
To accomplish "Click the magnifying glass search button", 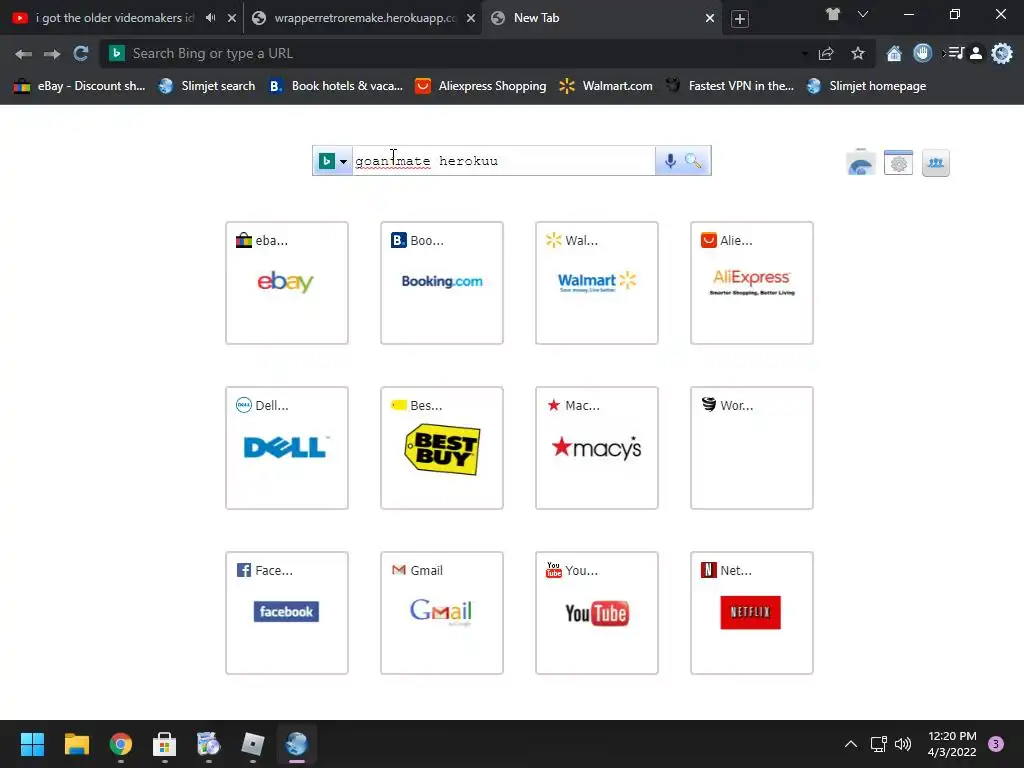I will point(694,161).
